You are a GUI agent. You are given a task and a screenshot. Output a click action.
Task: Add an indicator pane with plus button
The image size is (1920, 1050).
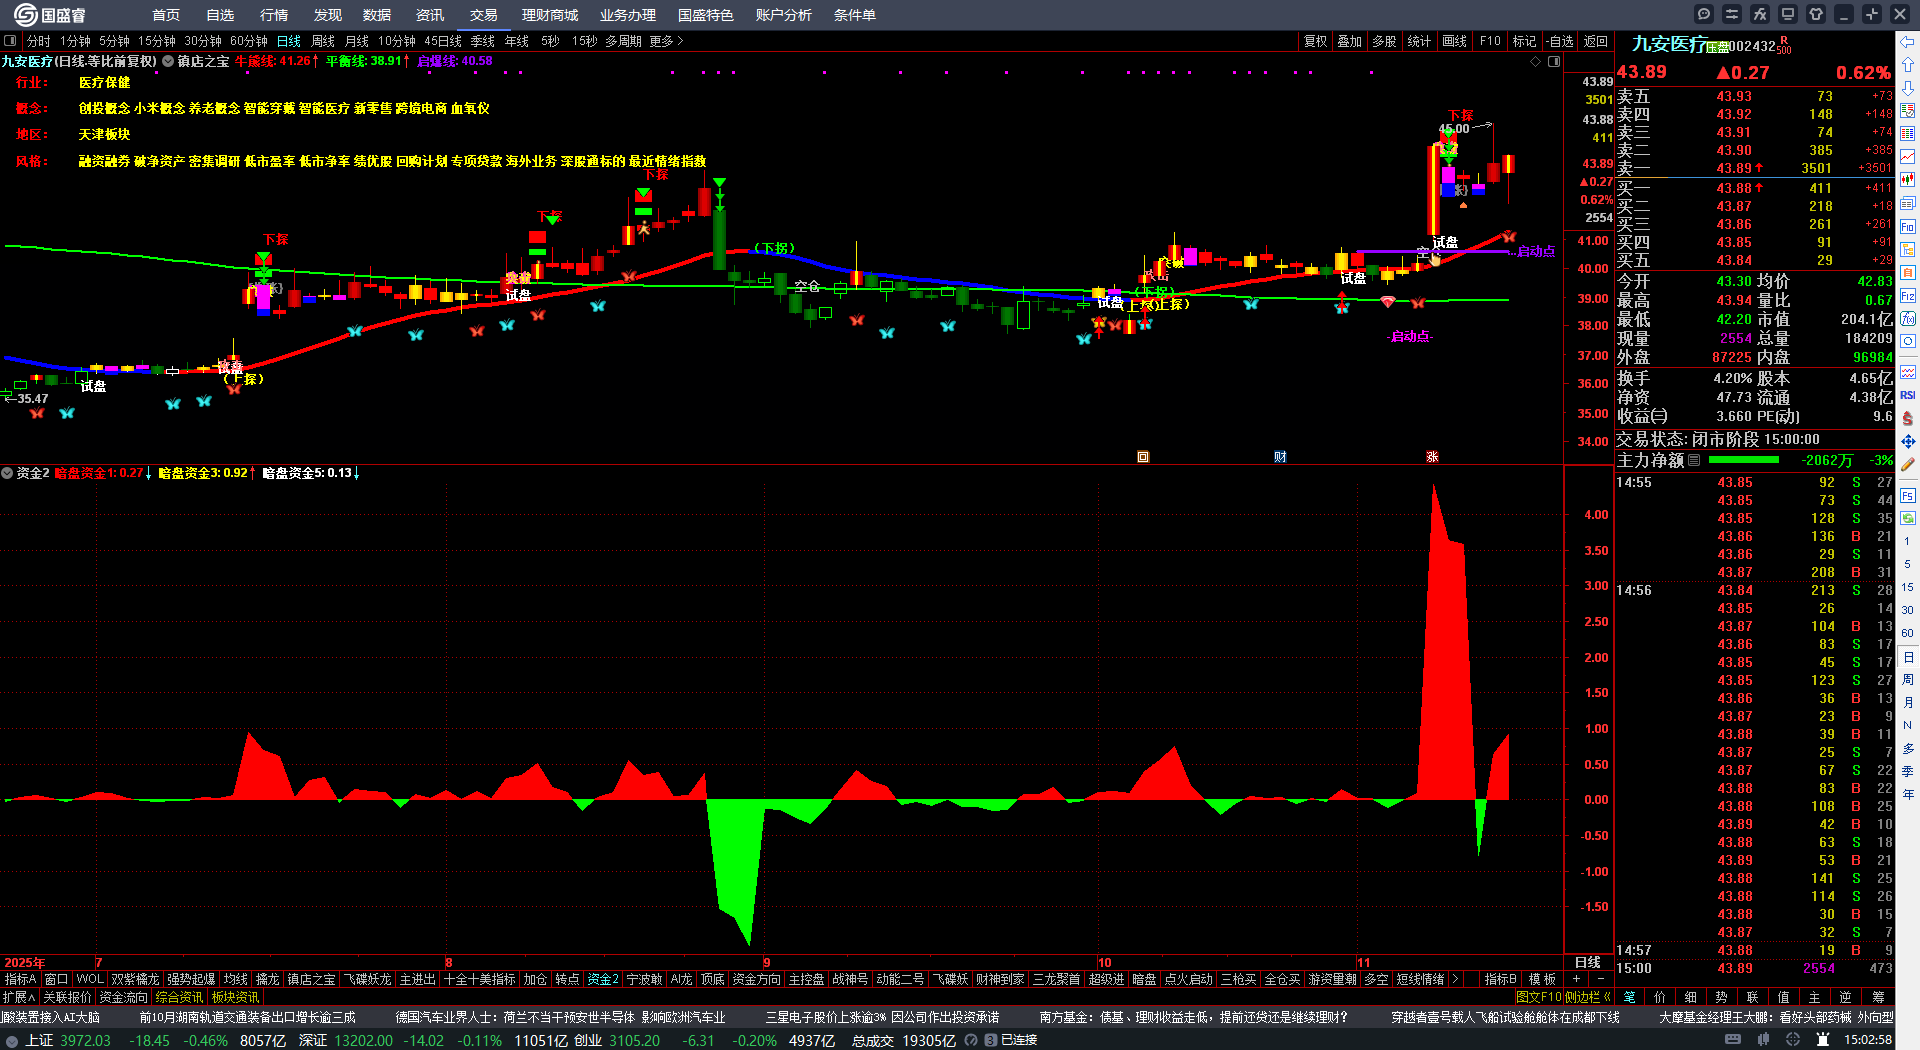pos(1576,979)
